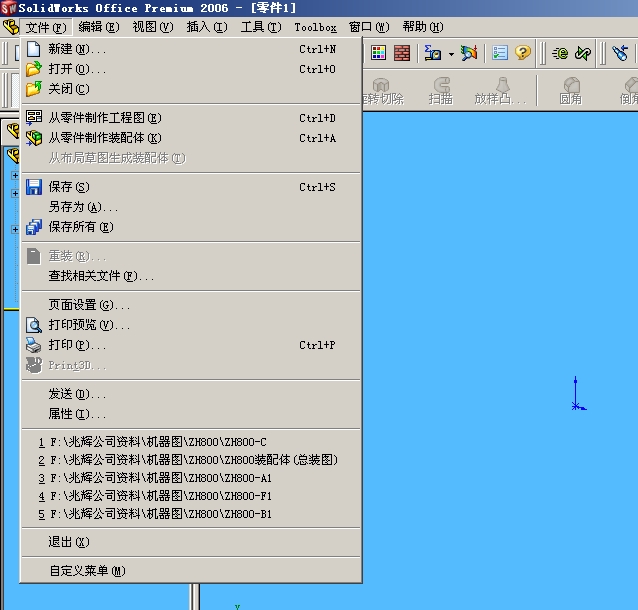Viewport: 638px width, 610px height.
Task: Expand the second feature tree node
Action: coord(15,193)
